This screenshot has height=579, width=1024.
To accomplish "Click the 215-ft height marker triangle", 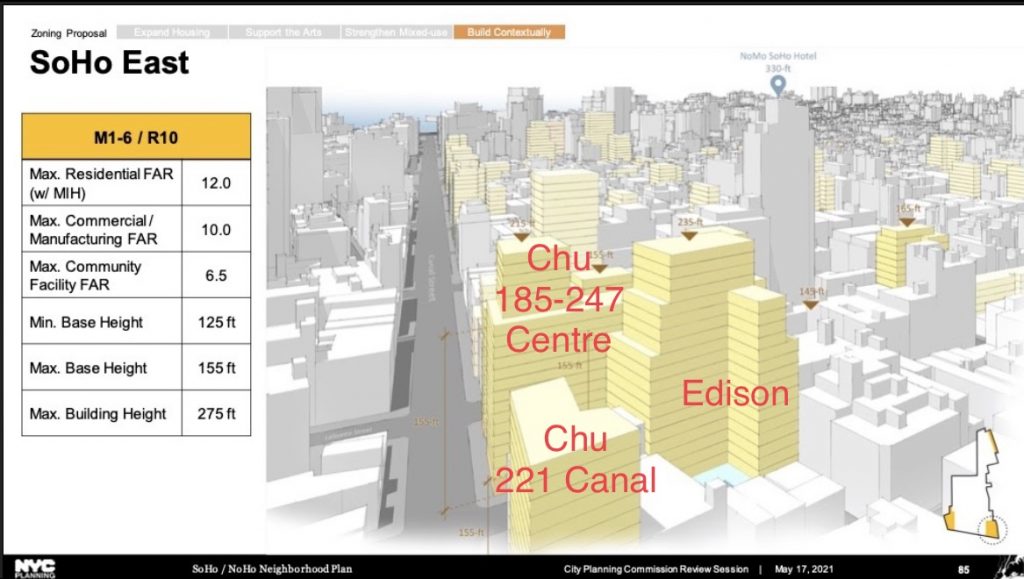I will [519, 237].
